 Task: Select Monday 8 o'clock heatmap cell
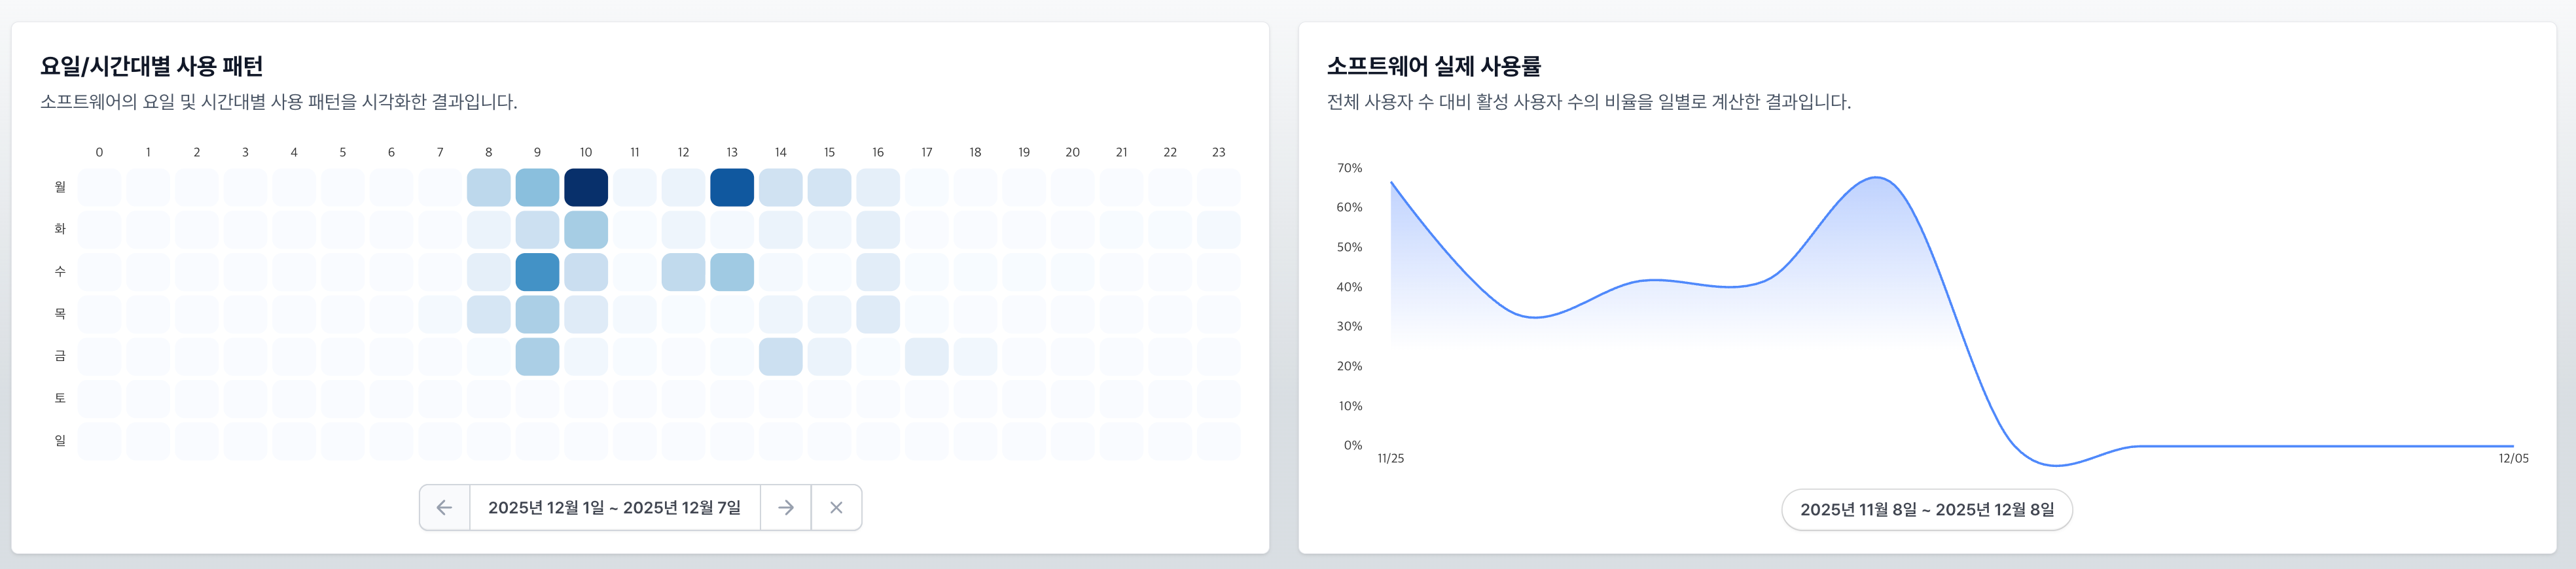tap(489, 188)
